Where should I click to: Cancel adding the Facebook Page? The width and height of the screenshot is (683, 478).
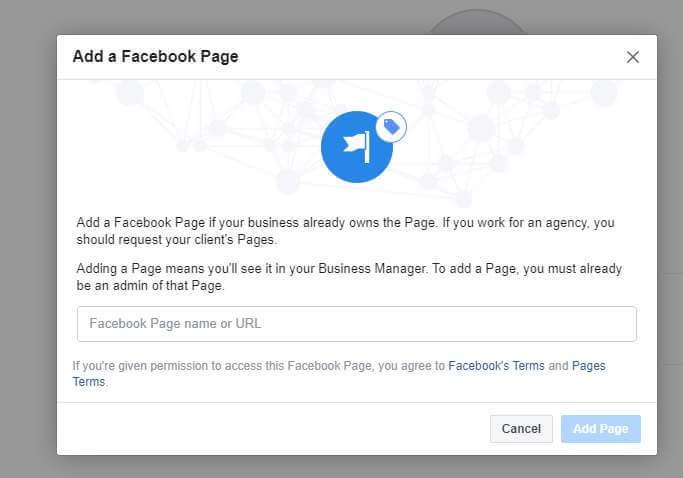[x=521, y=429]
